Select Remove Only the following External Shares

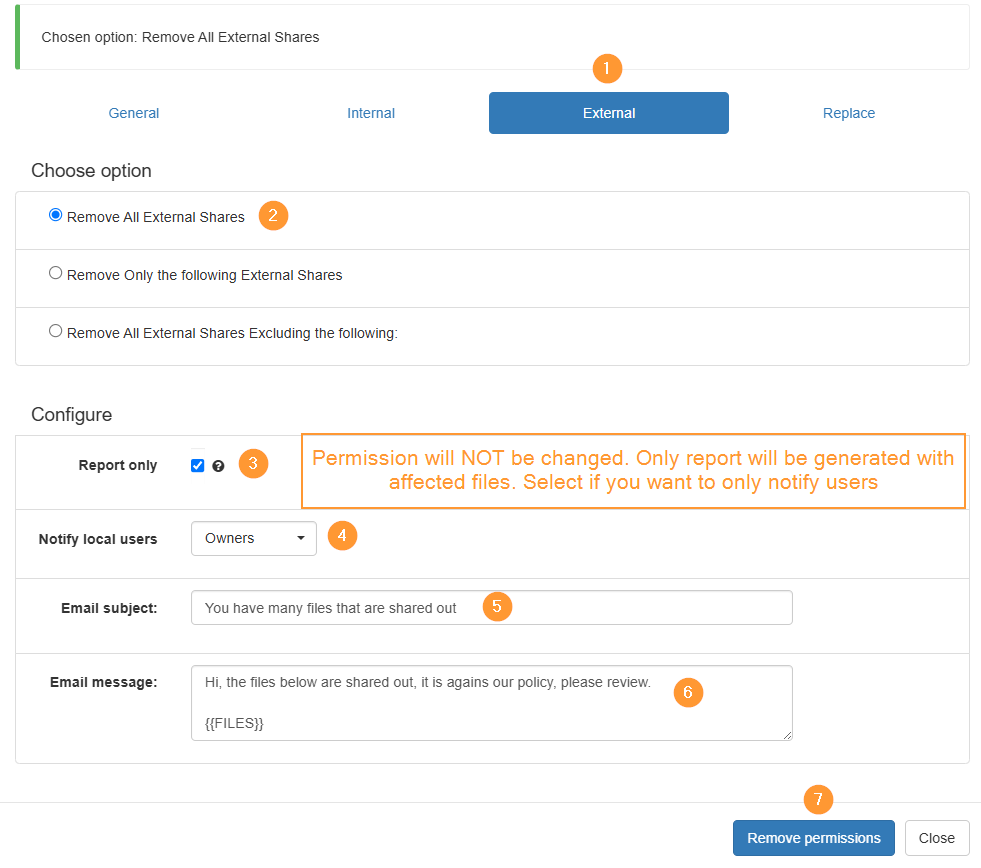[56, 273]
